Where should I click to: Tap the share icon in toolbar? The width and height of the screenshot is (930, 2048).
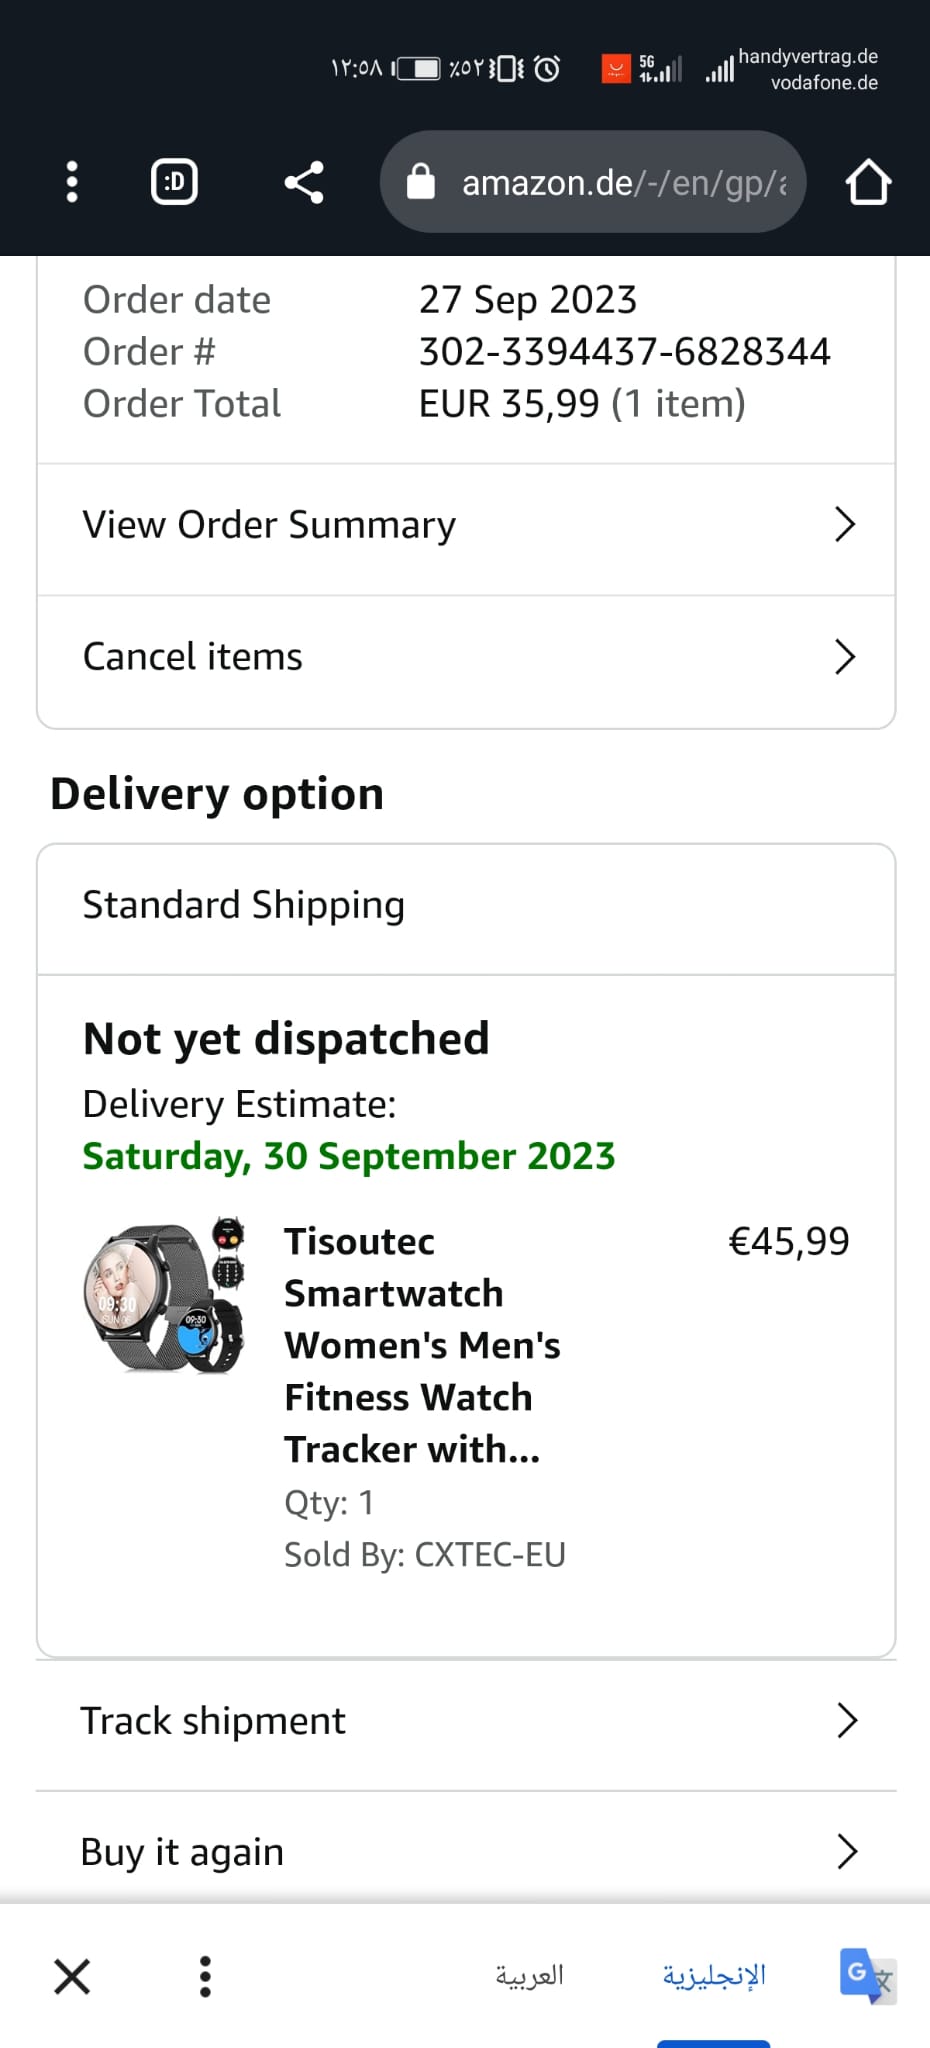pyautogui.click(x=304, y=182)
